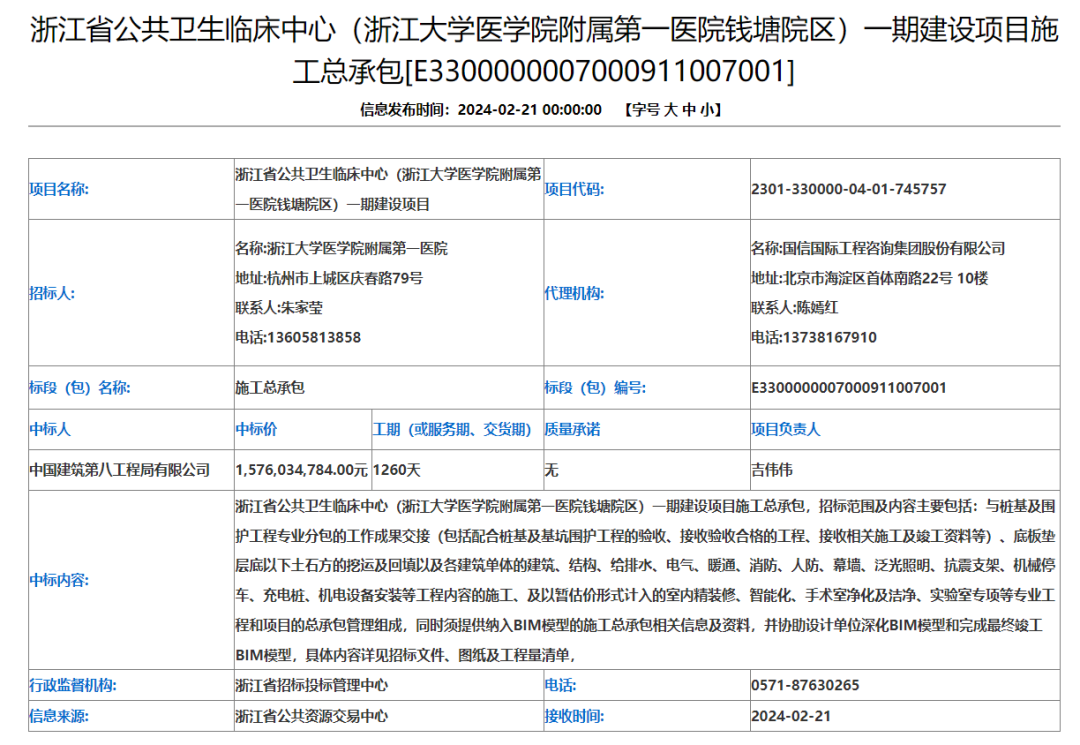The image size is (1080, 745).
Task: Select project code 2301-330000-04-01-745757
Action: 849,189
